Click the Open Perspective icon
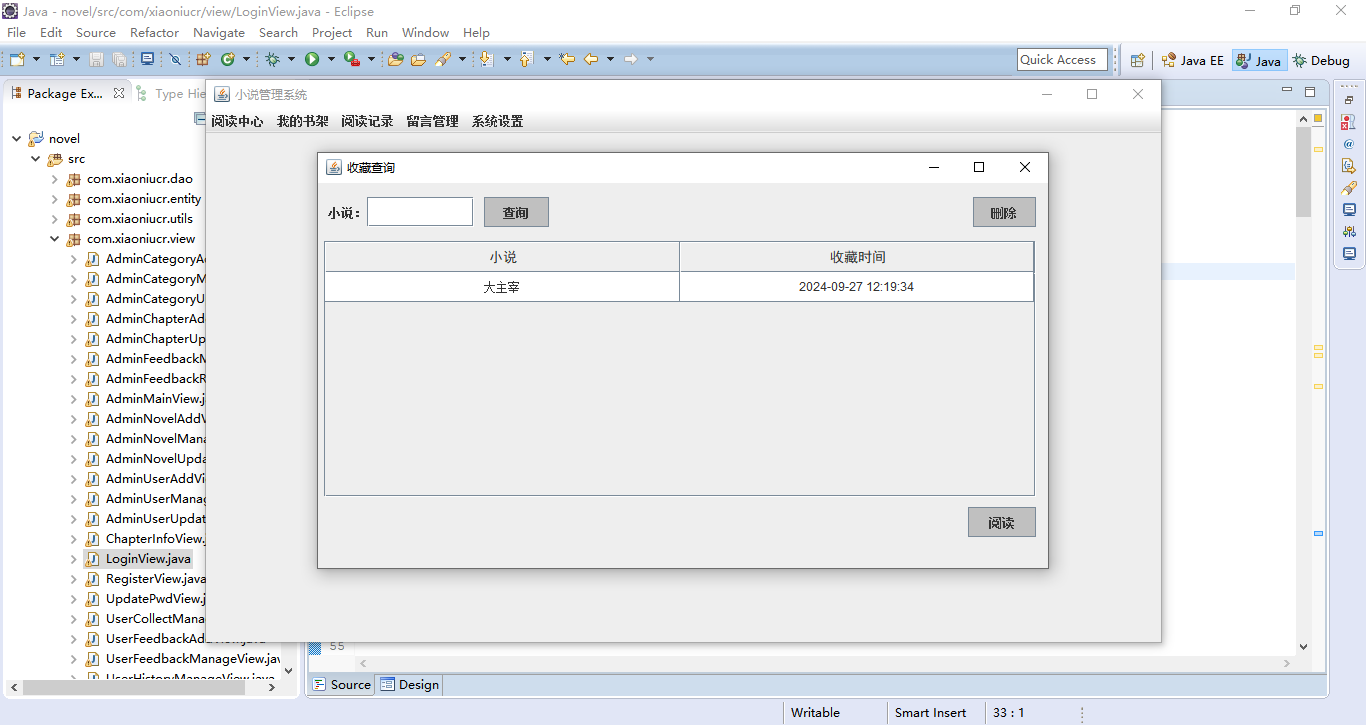This screenshot has width=1366, height=725. point(1137,60)
